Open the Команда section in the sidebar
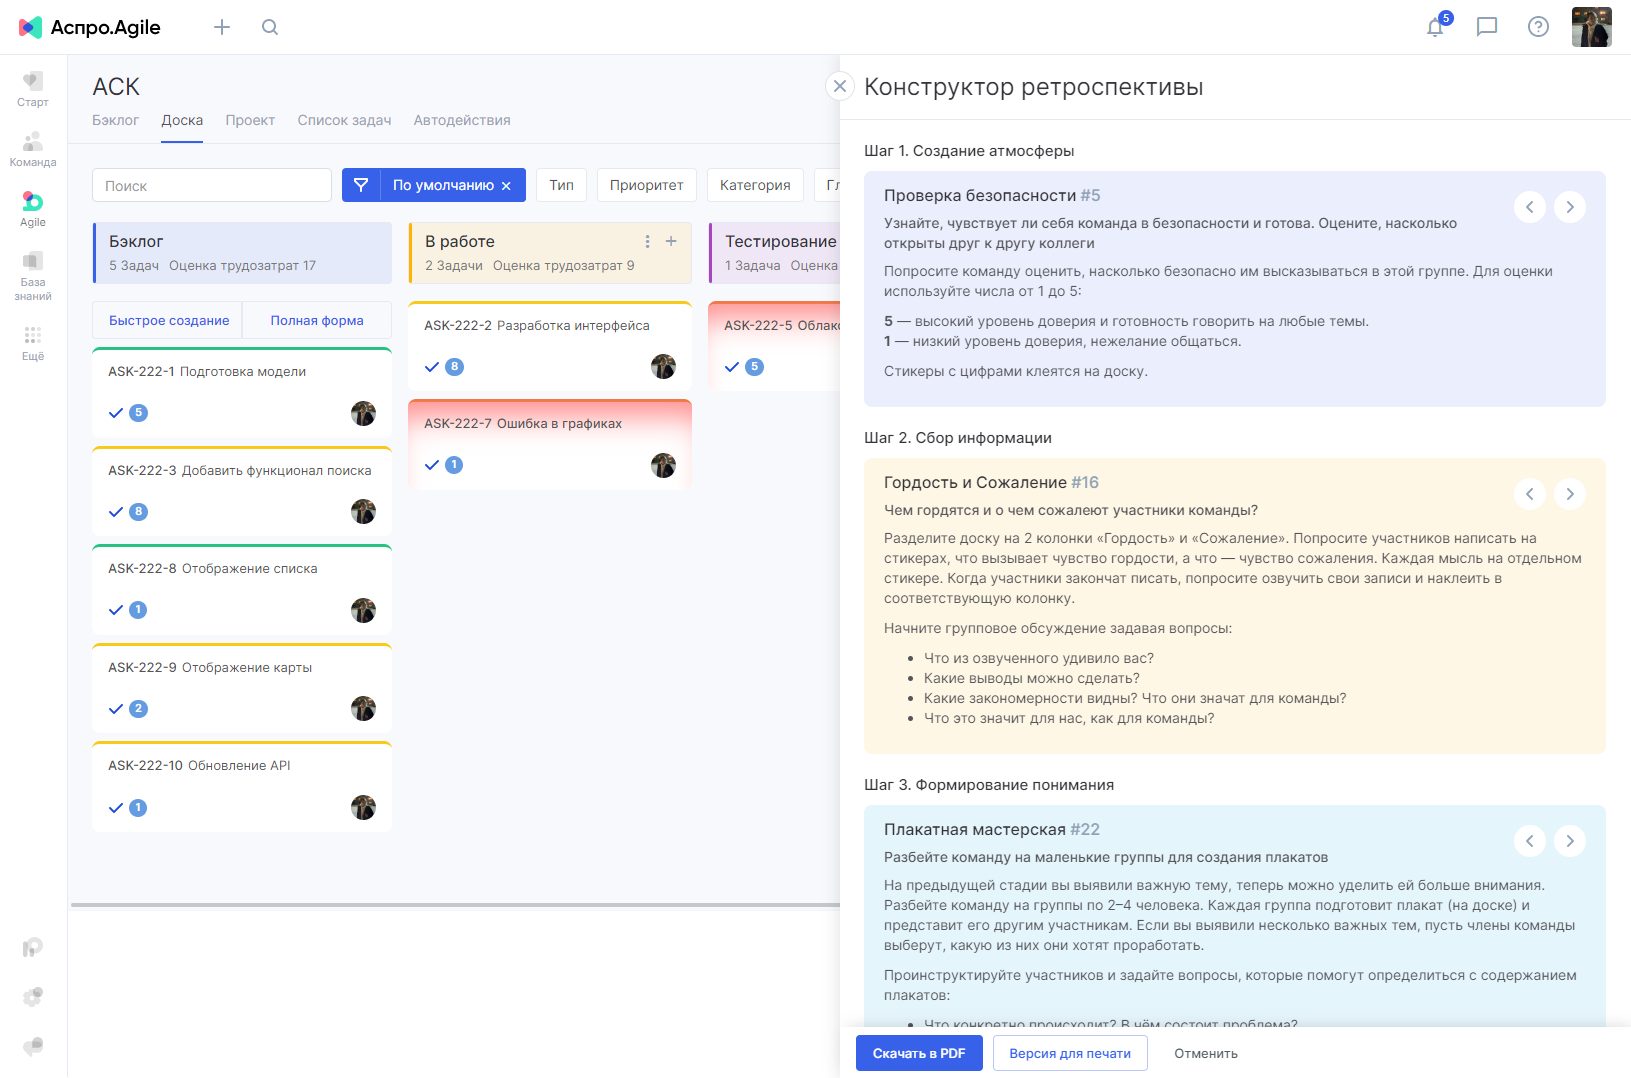 tap(32, 148)
